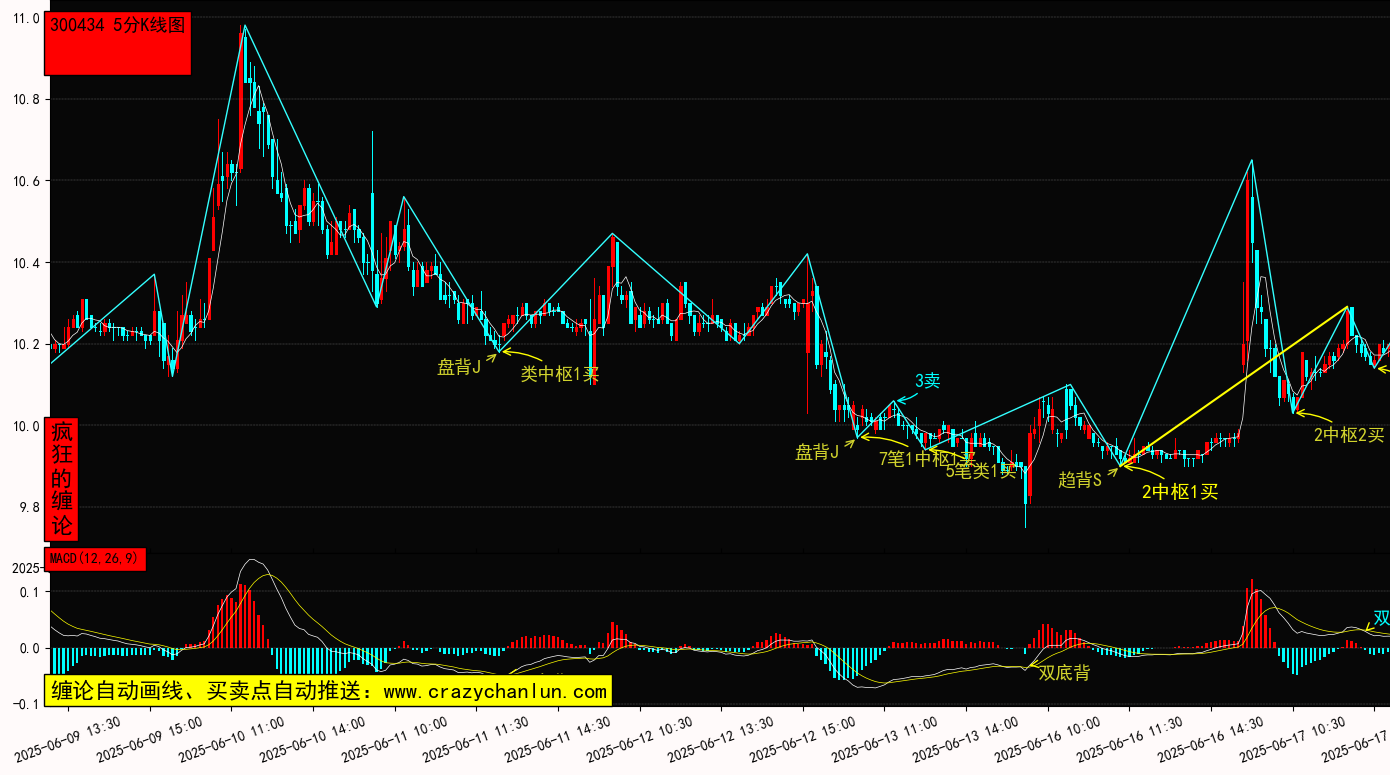Select the 5笔类1买 annotation
This screenshot has width=1390, height=775.
pyautogui.click(x=981, y=470)
